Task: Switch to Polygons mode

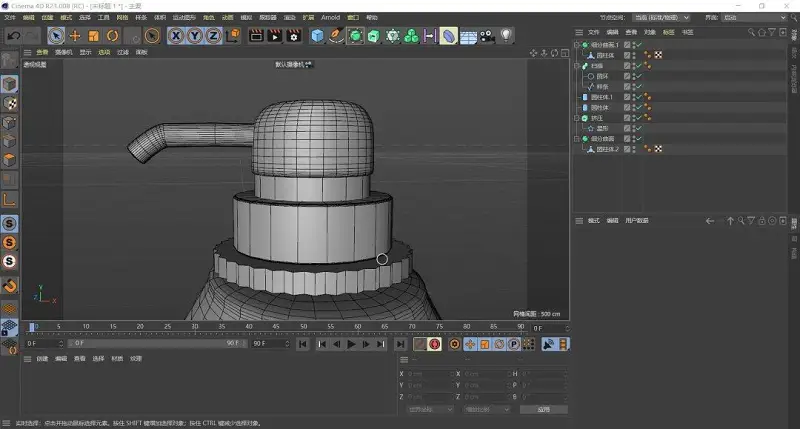Action: pyautogui.click(x=9, y=160)
